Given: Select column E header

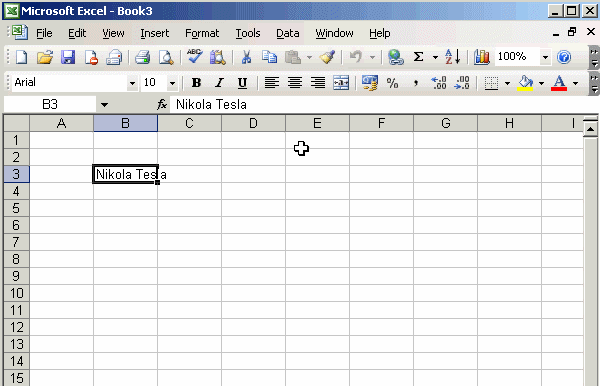Looking at the screenshot, I should point(317,123).
